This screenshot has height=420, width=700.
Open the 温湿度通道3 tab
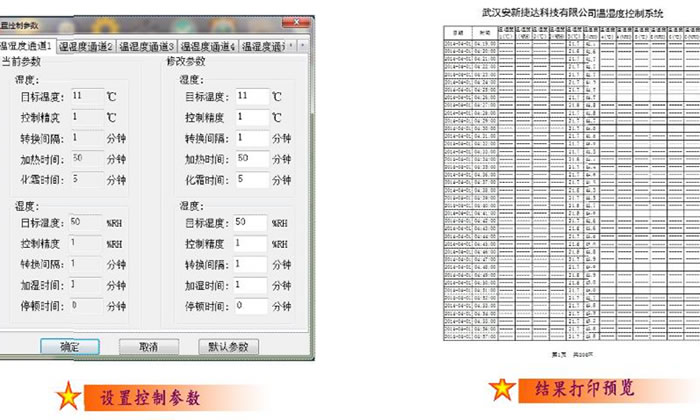[x=147, y=46]
